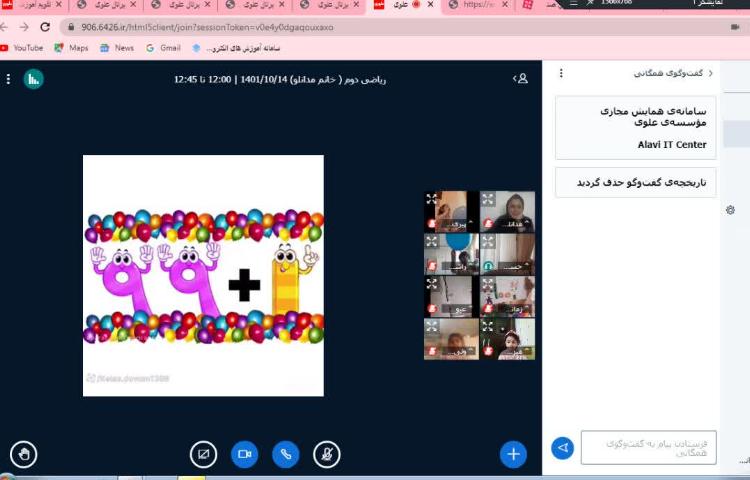Reload the page with browser refresh button

(x=45, y=27)
